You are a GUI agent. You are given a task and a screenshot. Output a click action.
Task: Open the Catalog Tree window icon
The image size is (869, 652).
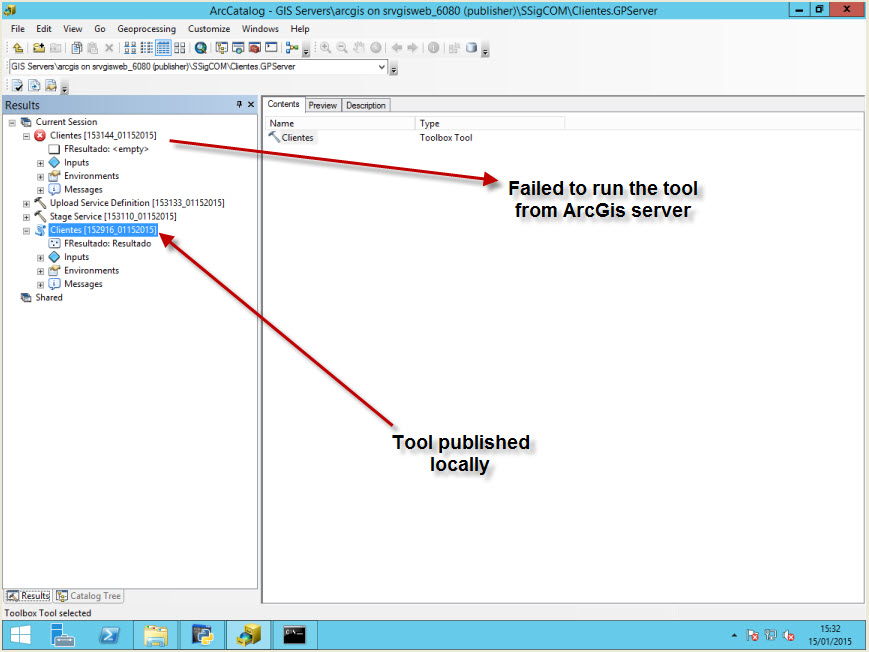(222, 48)
